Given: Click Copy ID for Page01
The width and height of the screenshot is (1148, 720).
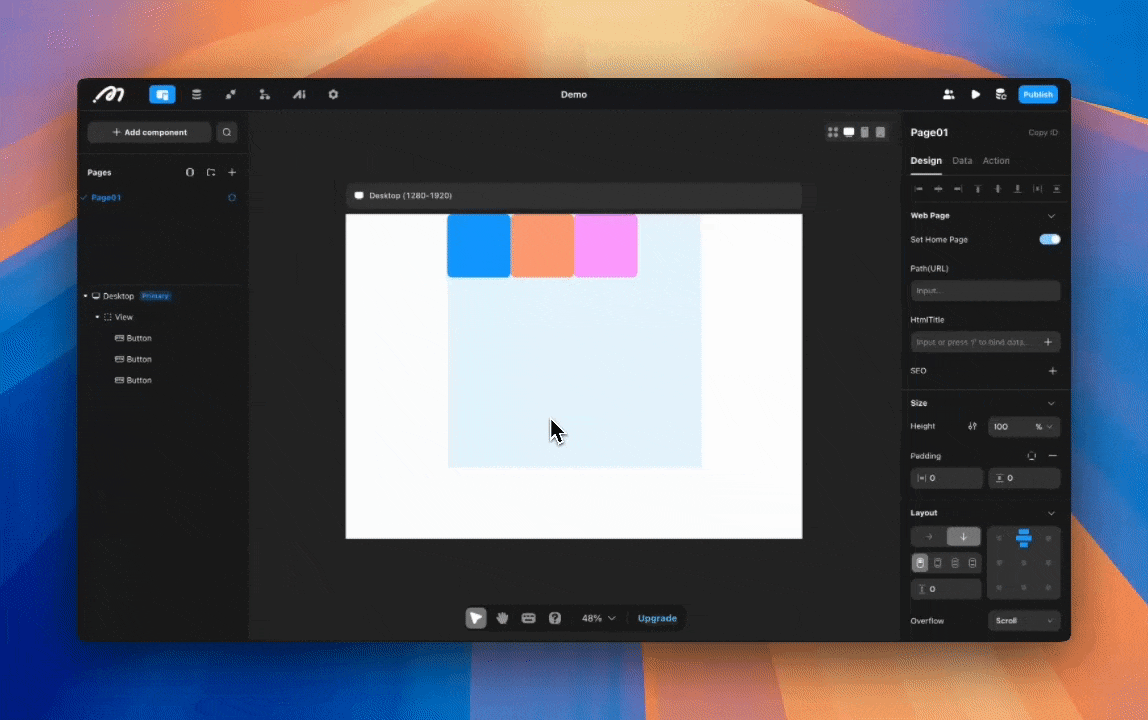Looking at the screenshot, I should (x=1043, y=133).
